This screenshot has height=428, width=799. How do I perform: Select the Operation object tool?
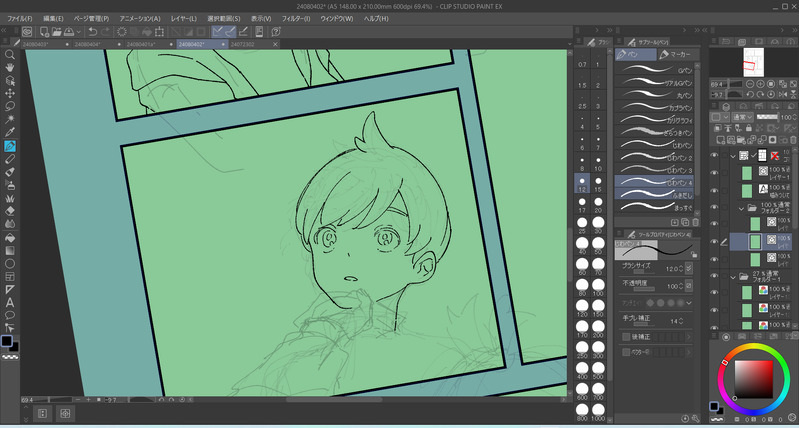[x=9, y=81]
